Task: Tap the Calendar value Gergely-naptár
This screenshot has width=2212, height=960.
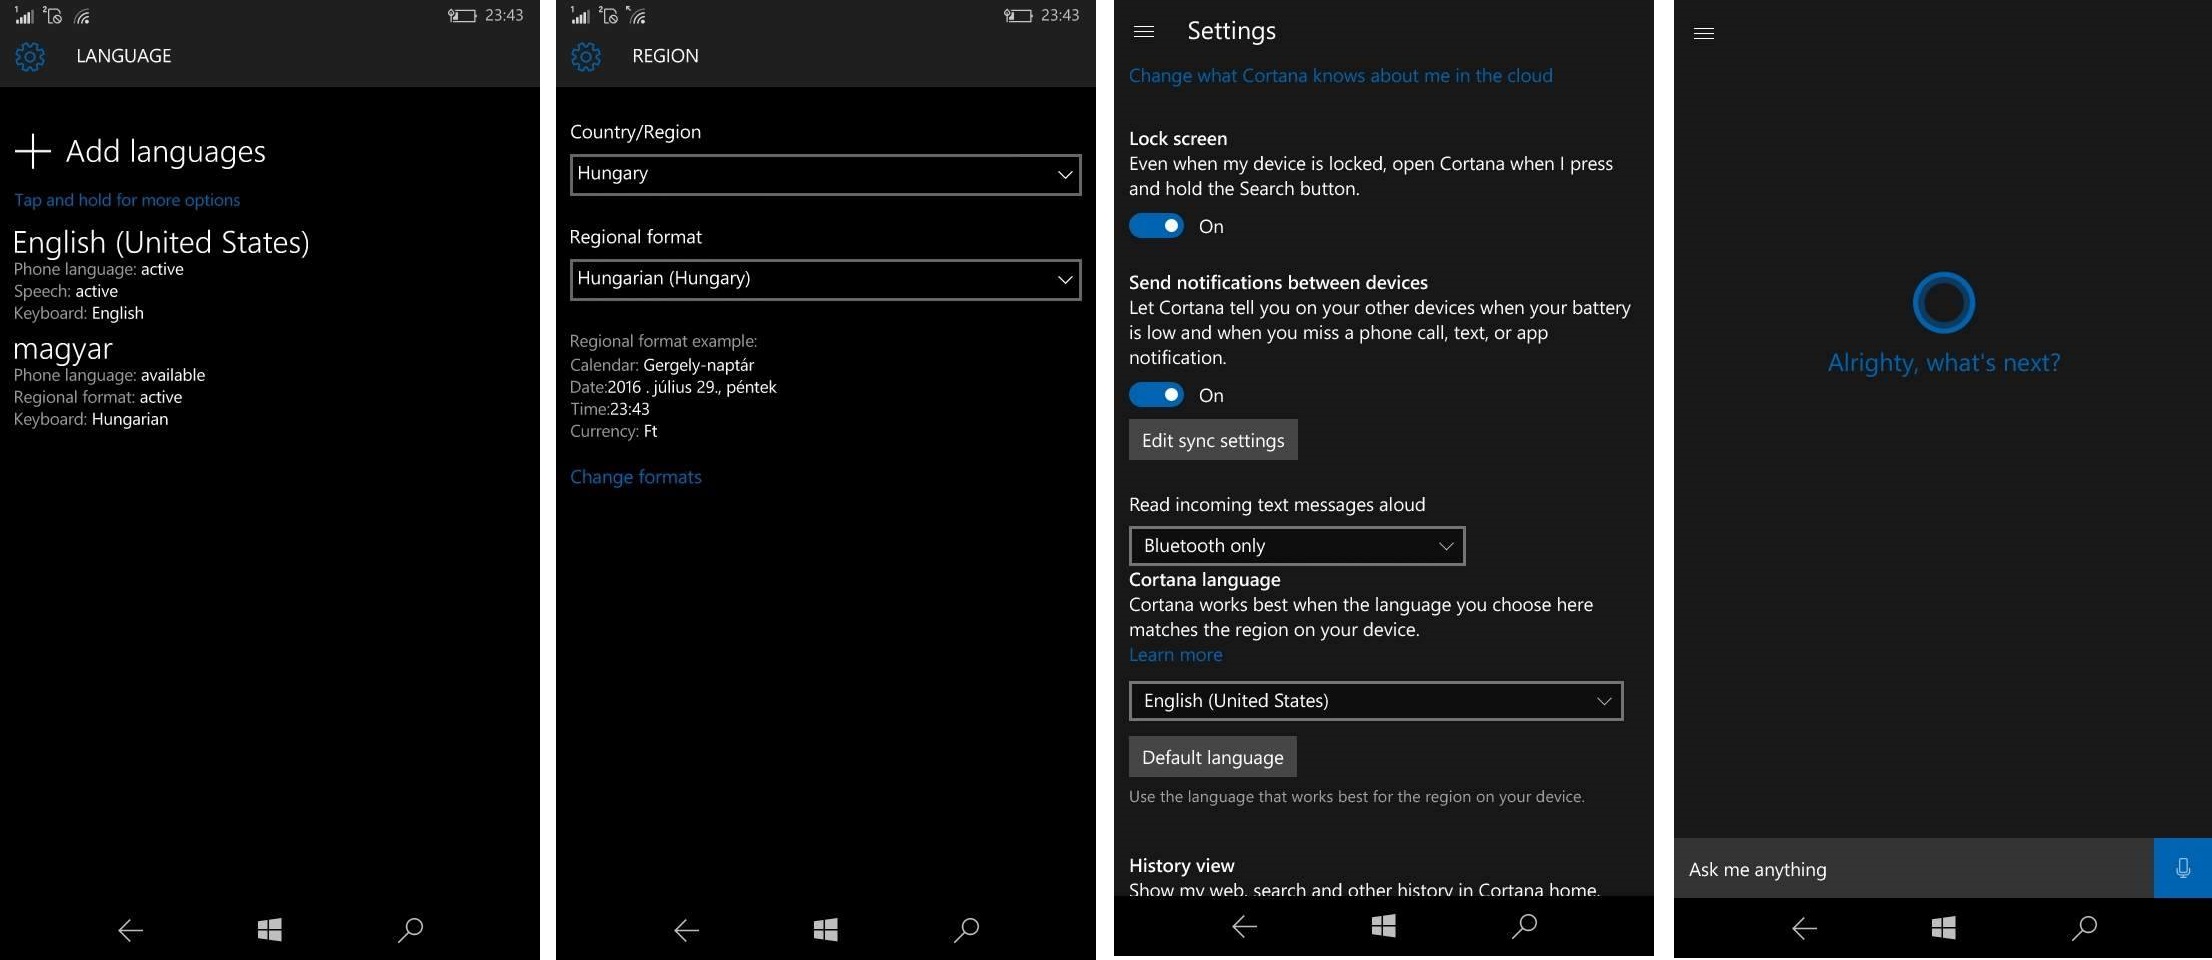Action: point(699,365)
